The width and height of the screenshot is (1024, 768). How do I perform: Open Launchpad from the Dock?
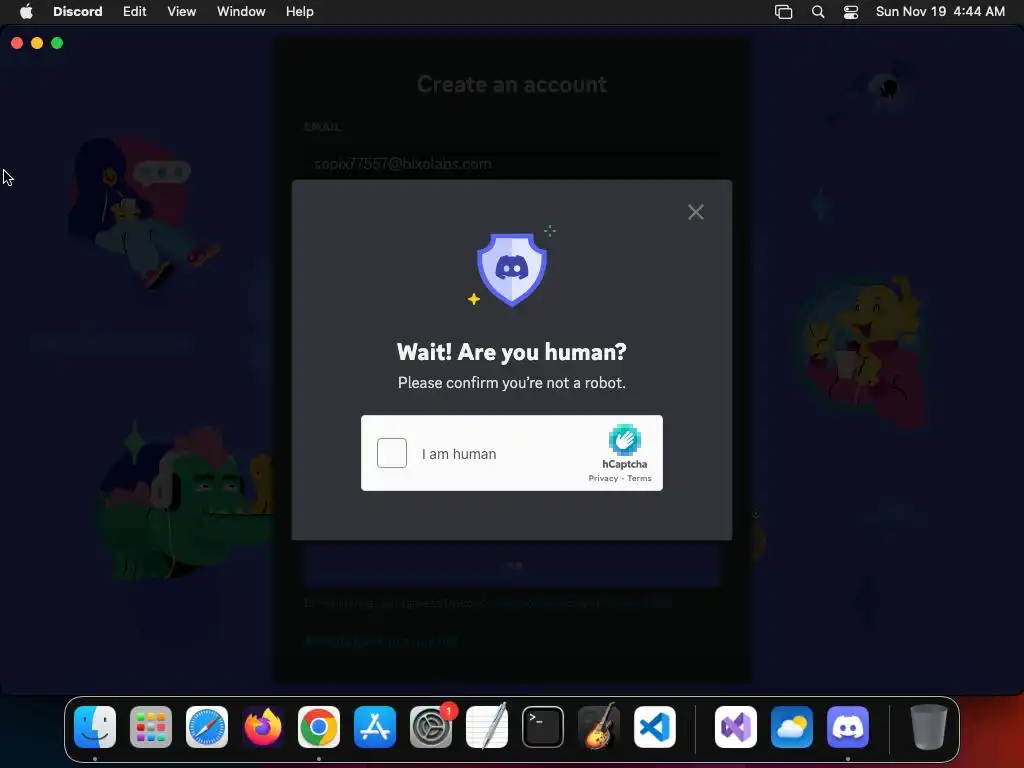(x=151, y=727)
